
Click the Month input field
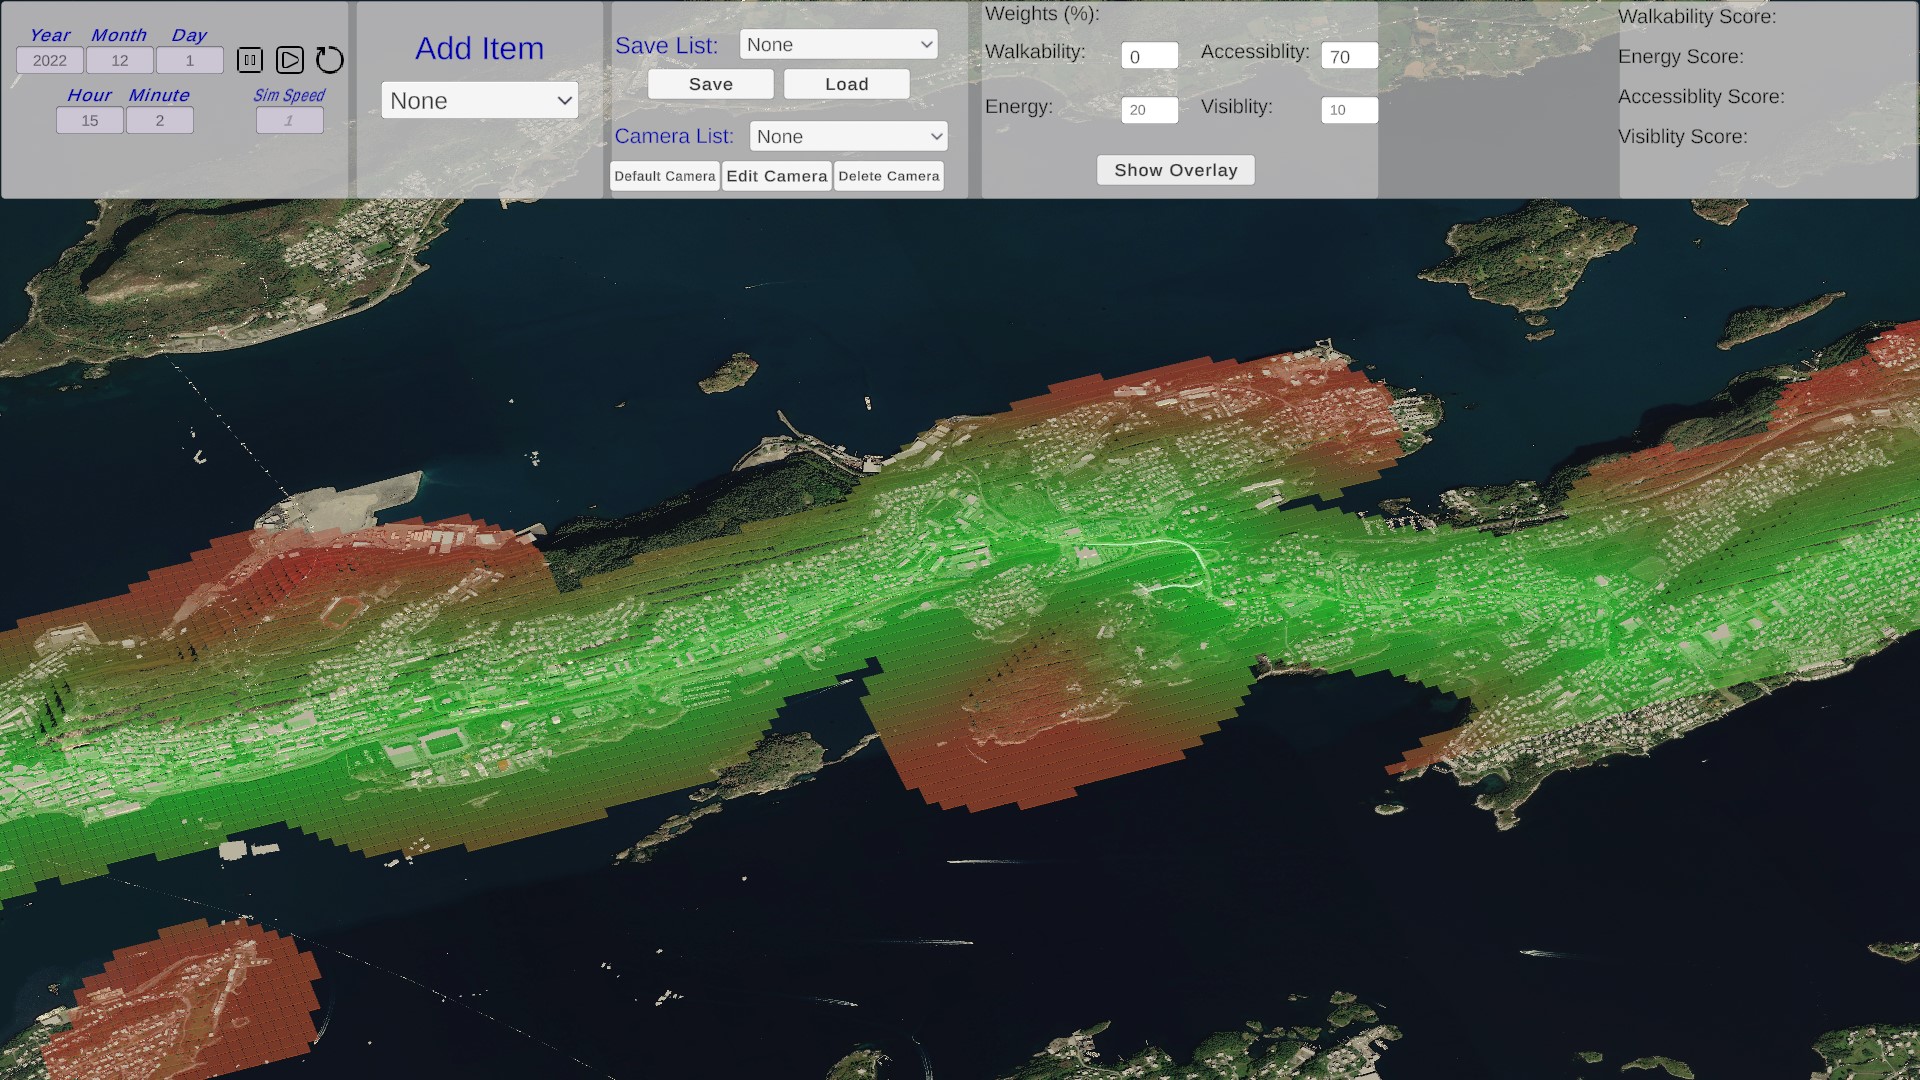[x=120, y=61]
